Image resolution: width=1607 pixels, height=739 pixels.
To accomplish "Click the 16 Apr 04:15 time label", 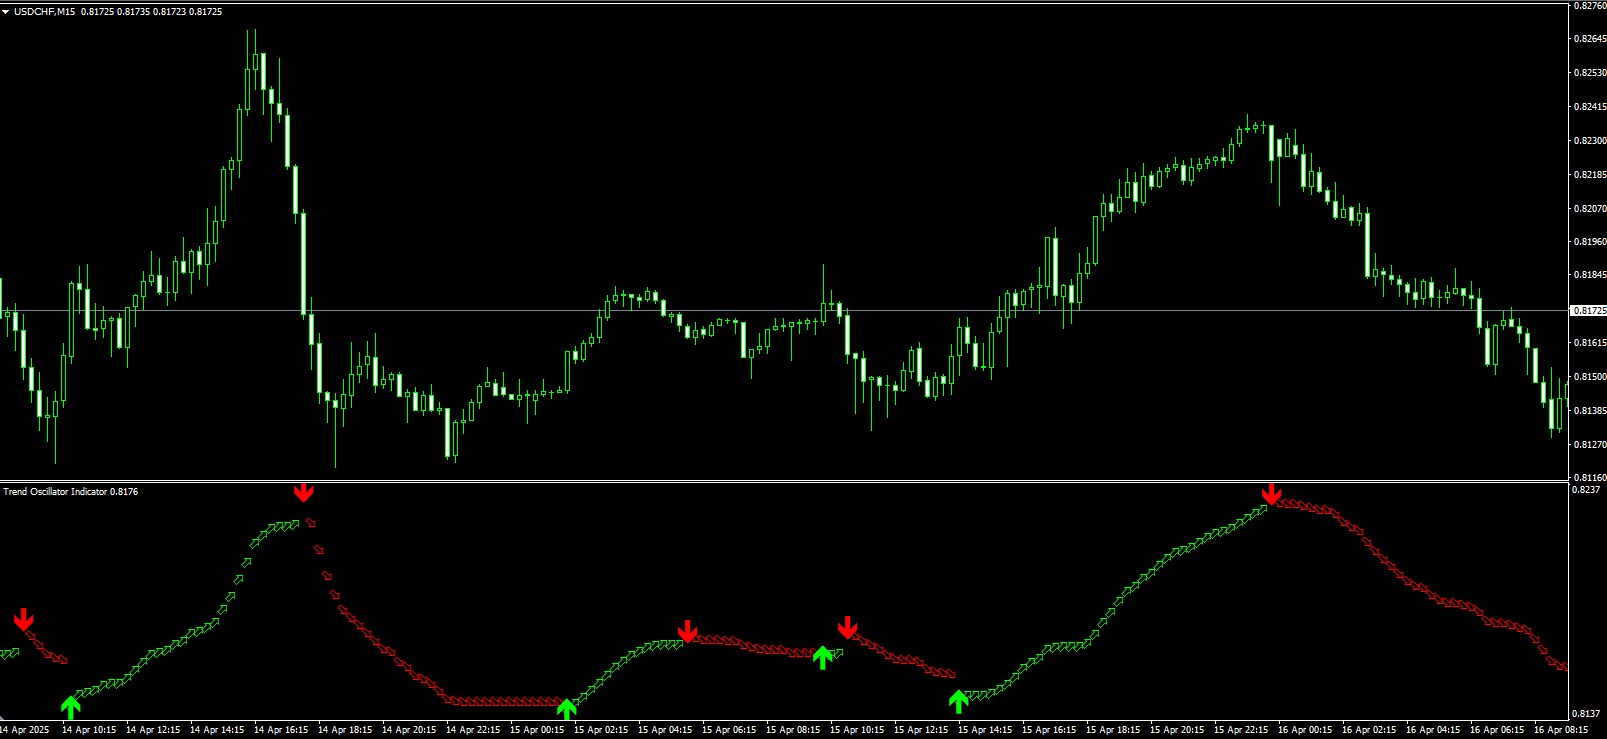I will pos(1433,730).
